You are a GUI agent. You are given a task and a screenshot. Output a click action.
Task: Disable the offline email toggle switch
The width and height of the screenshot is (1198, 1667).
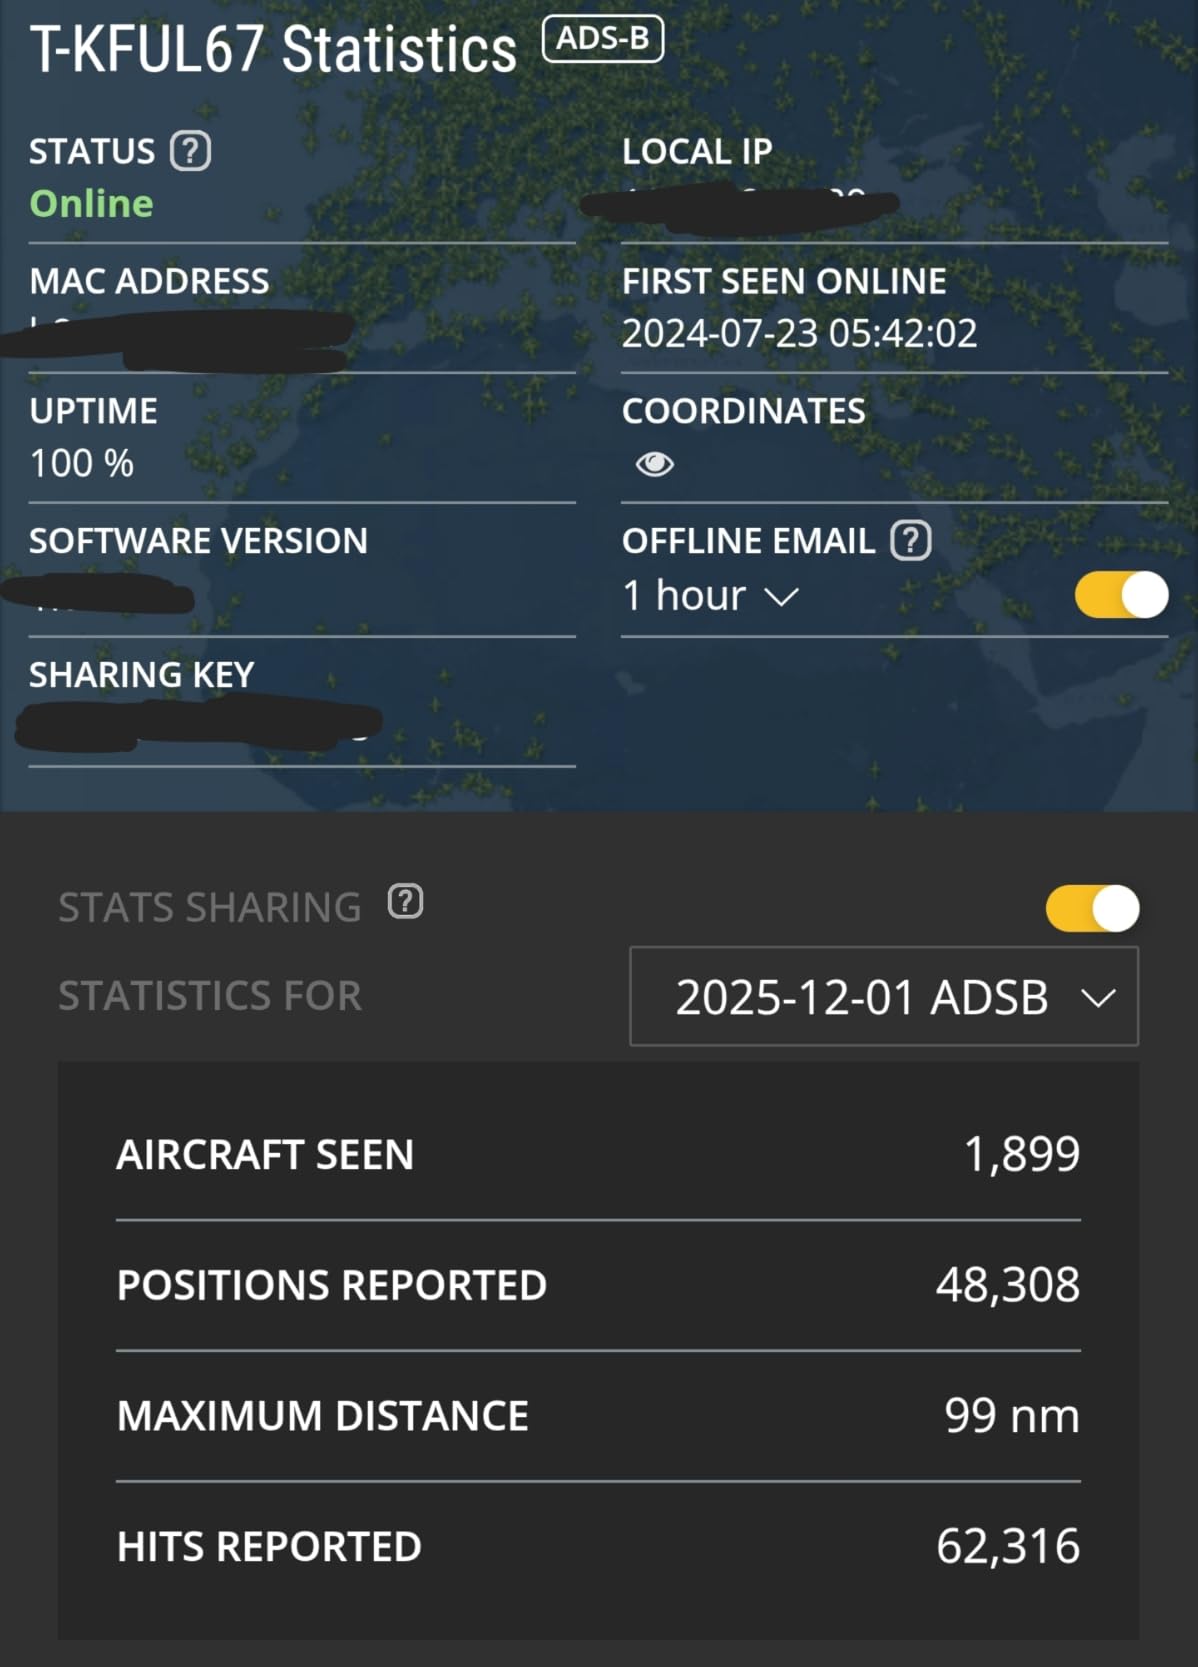[x=1121, y=596]
